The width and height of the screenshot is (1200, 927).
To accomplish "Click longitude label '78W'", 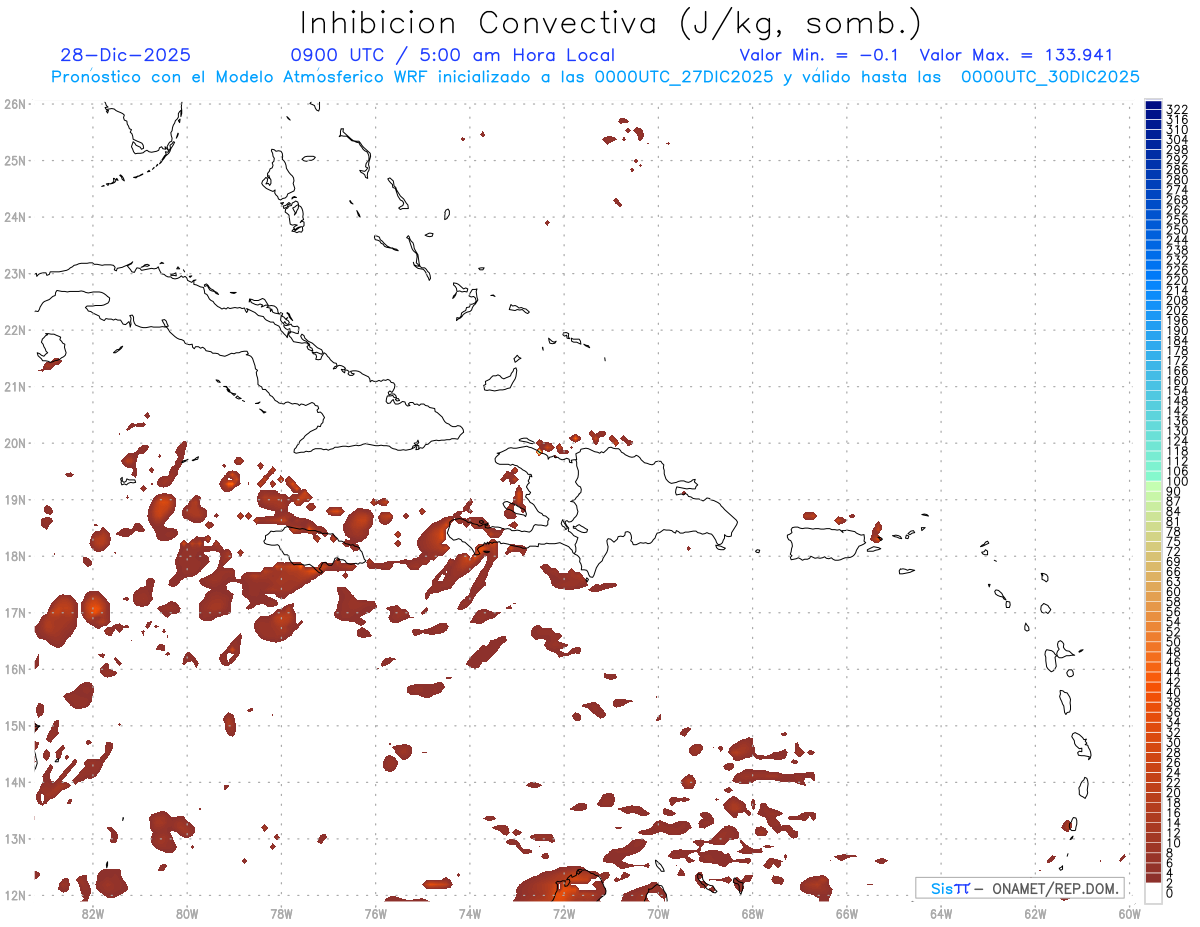I will [281, 912].
